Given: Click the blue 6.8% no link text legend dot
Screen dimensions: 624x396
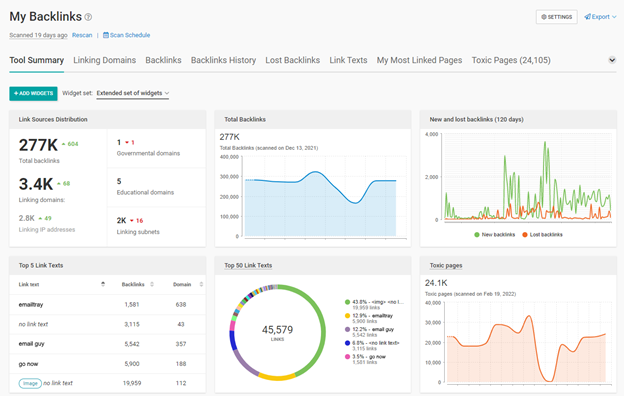Looking at the screenshot, I should [x=347, y=343].
